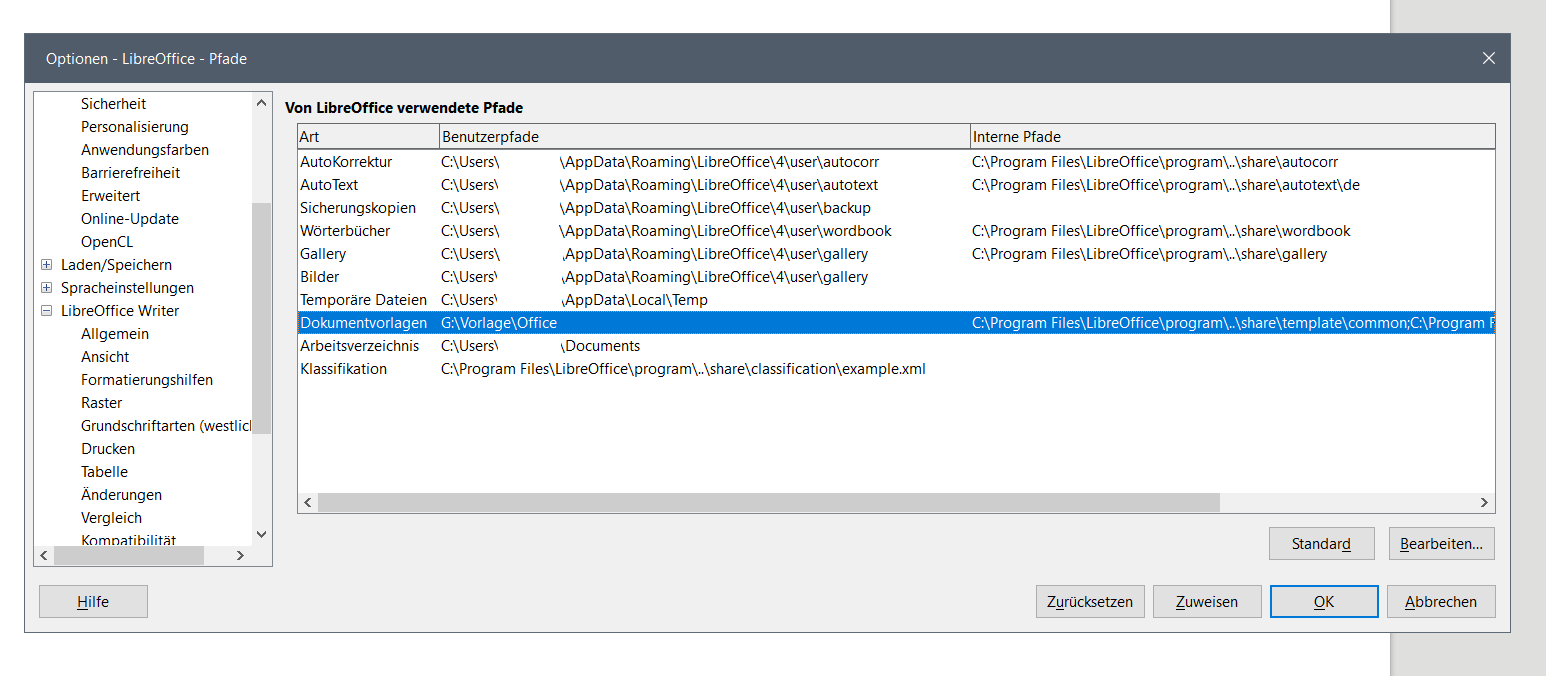The width and height of the screenshot is (1546, 676).
Task: Select the Bilder path row
Action: click(x=896, y=277)
